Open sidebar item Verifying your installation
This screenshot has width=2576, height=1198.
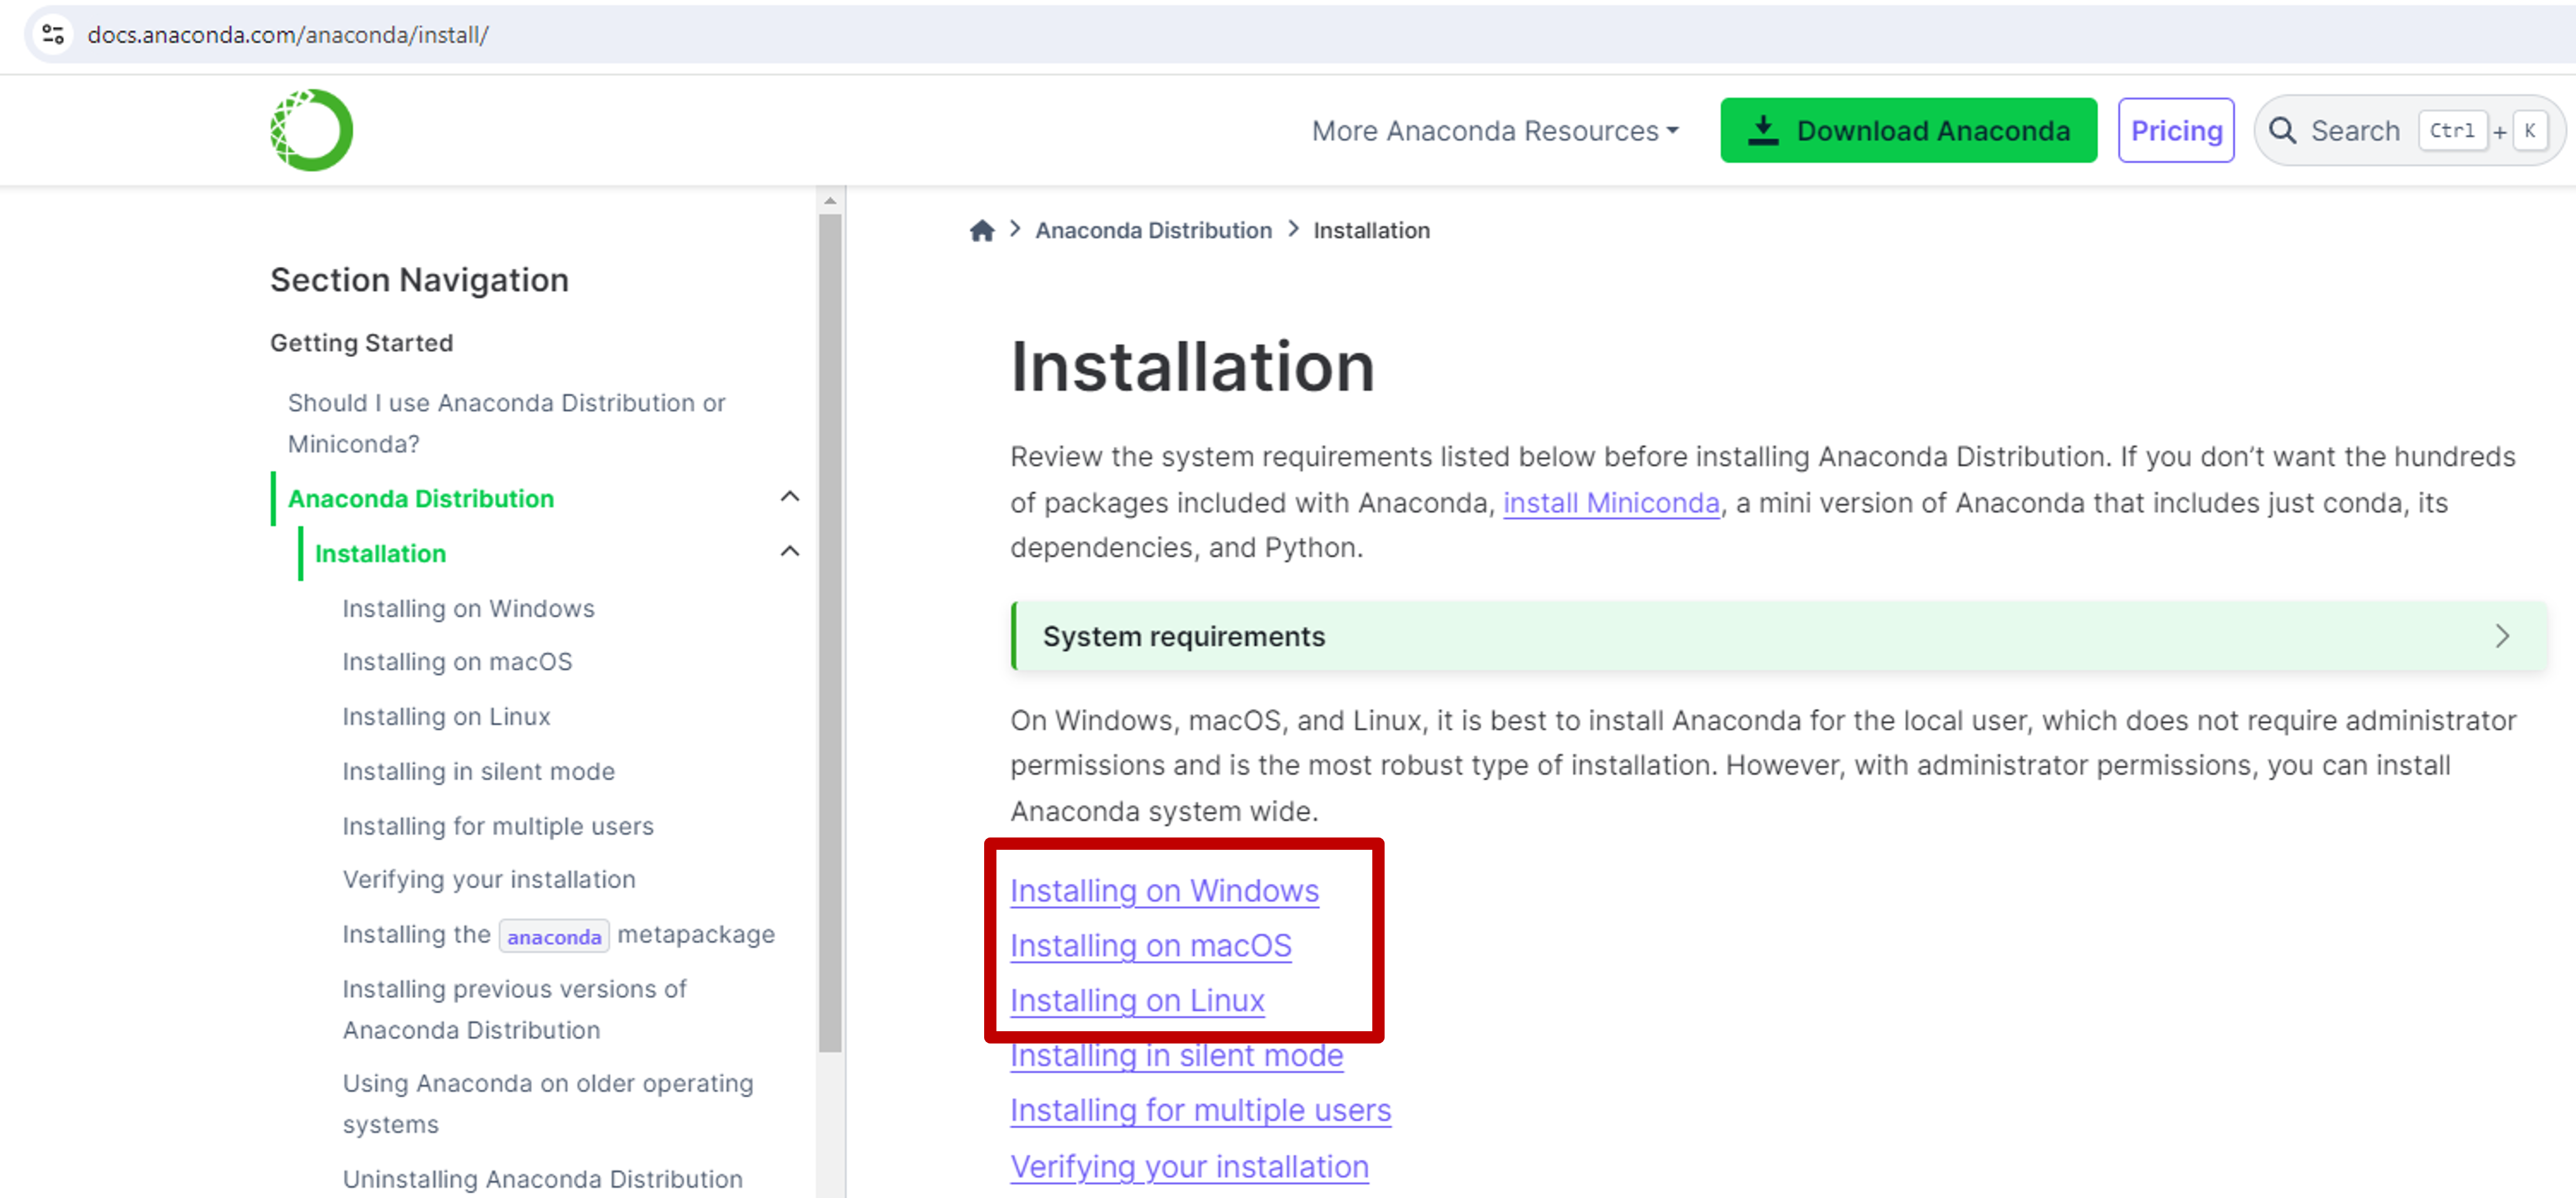pyautogui.click(x=489, y=880)
